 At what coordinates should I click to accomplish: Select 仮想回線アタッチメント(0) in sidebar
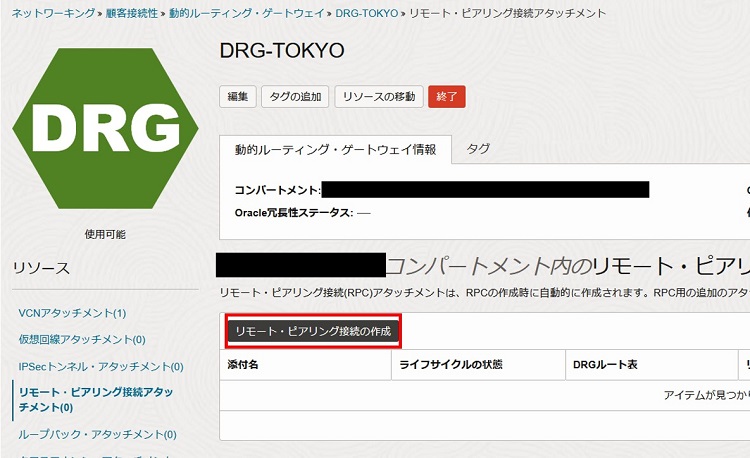[x=82, y=340]
